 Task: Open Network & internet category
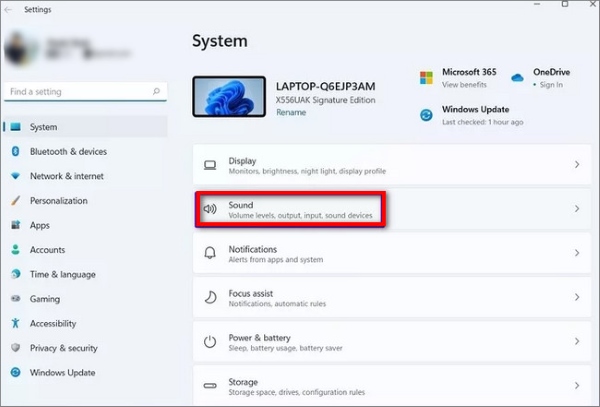(x=85, y=176)
